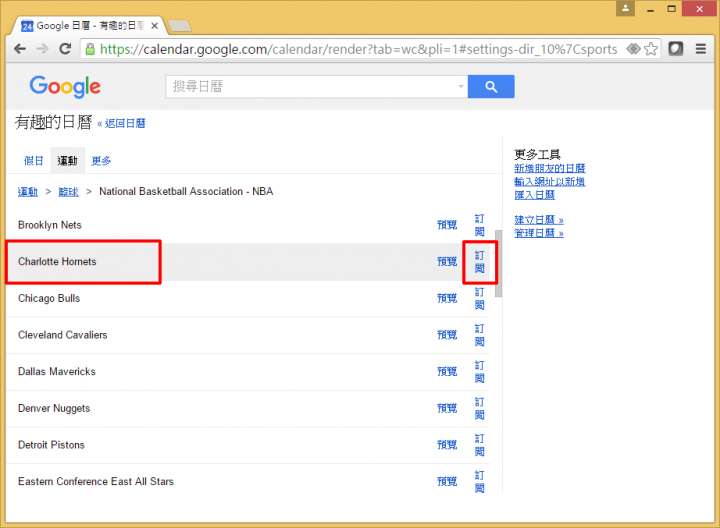This screenshot has width=720, height=528.
Task: Open the 管理日曆 link
Action: 539,233
